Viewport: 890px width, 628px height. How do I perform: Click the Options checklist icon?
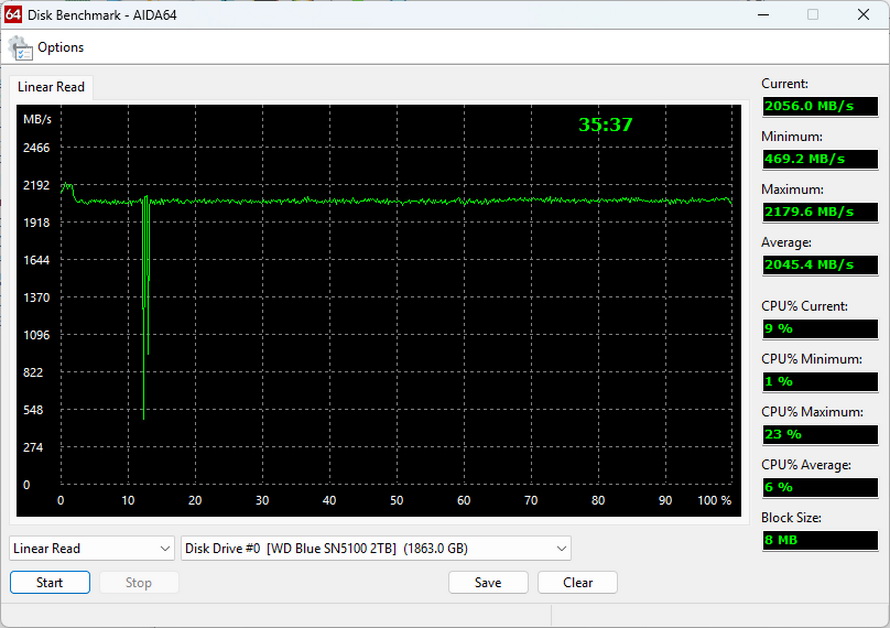pos(21,48)
